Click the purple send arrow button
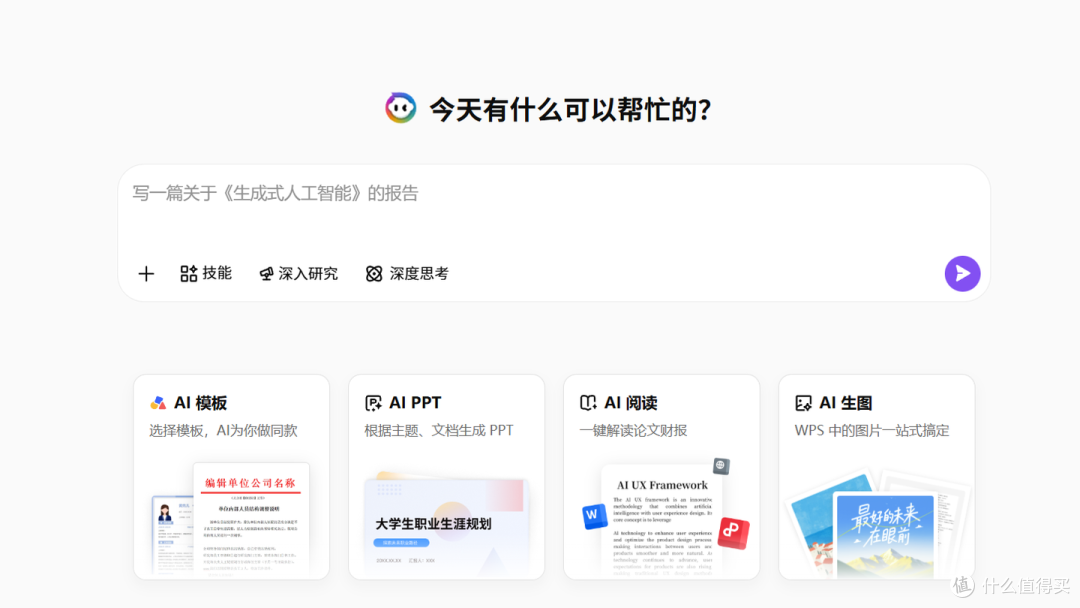The width and height of the screenshot is (1080, 608). (962, 273)
